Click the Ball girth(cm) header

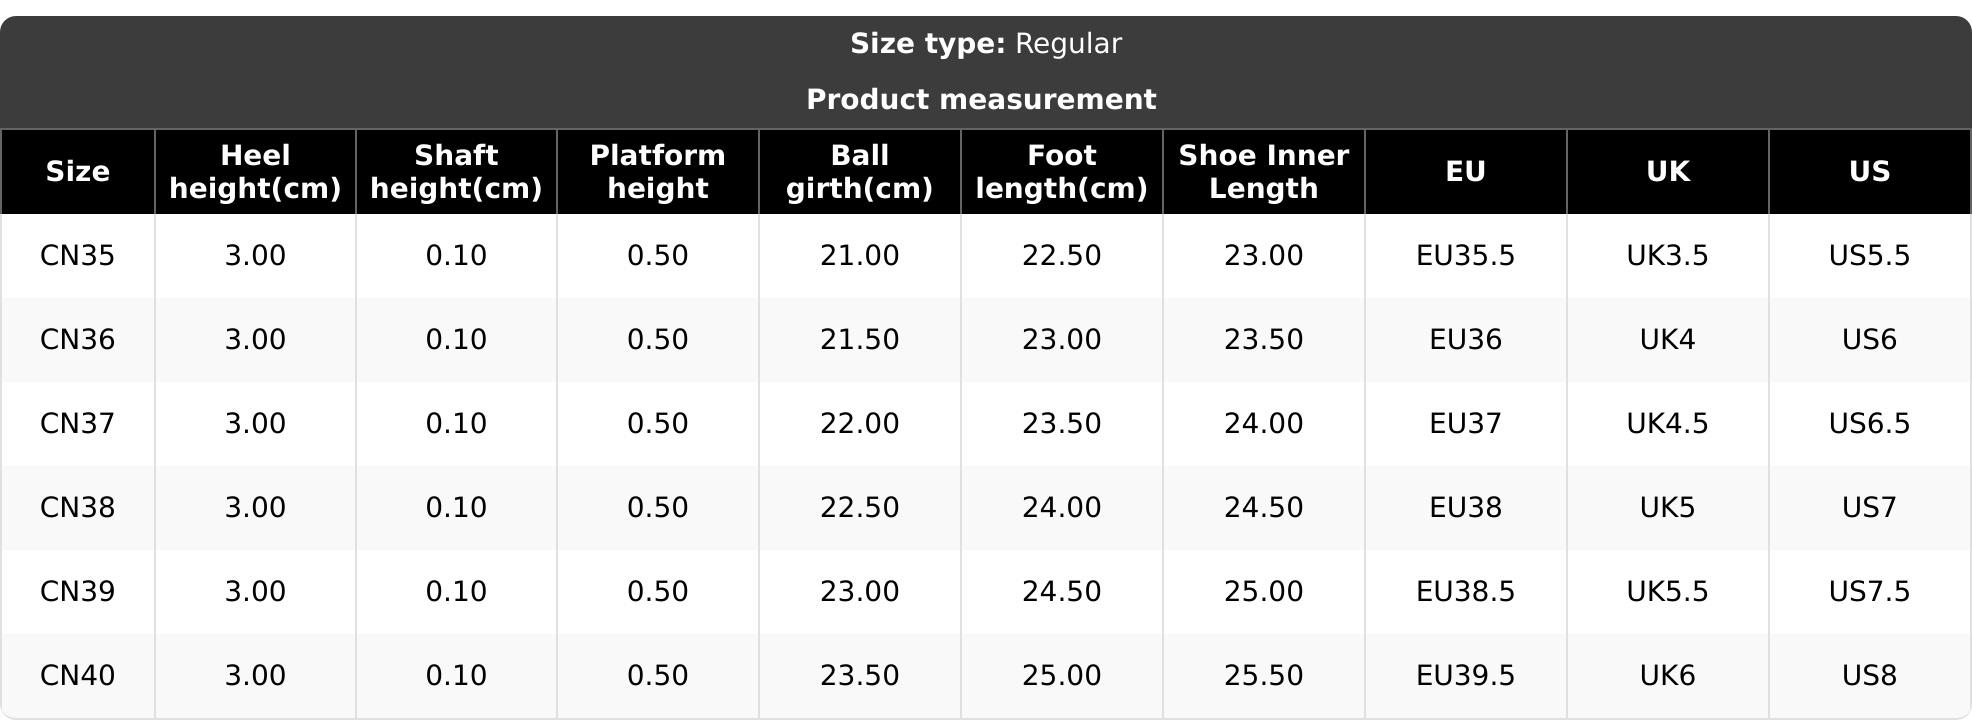[x=859, y=172]
